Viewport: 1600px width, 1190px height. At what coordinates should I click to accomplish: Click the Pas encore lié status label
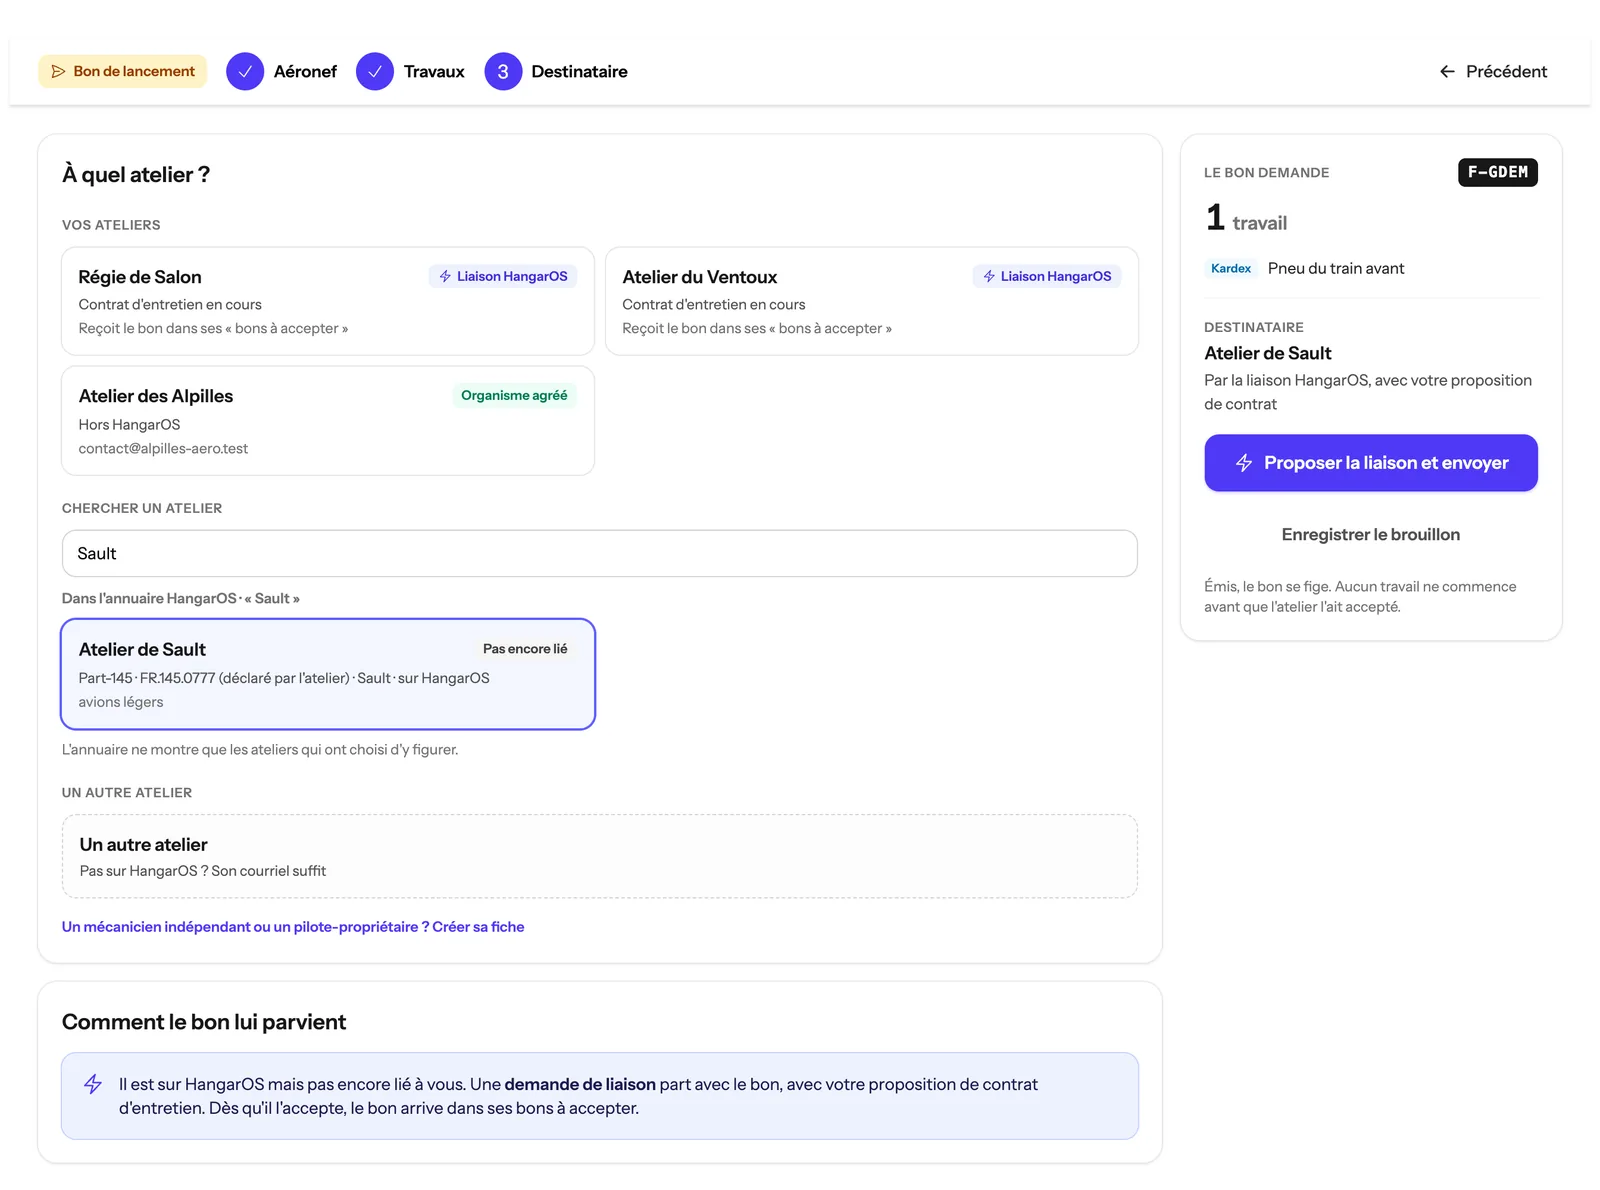[x=525, y=649]
